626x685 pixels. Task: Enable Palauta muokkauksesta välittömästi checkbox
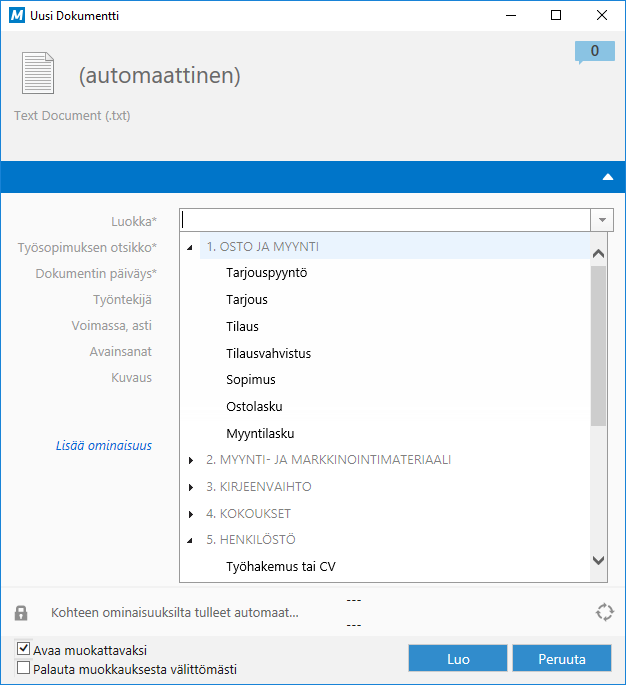pos(24,668)
